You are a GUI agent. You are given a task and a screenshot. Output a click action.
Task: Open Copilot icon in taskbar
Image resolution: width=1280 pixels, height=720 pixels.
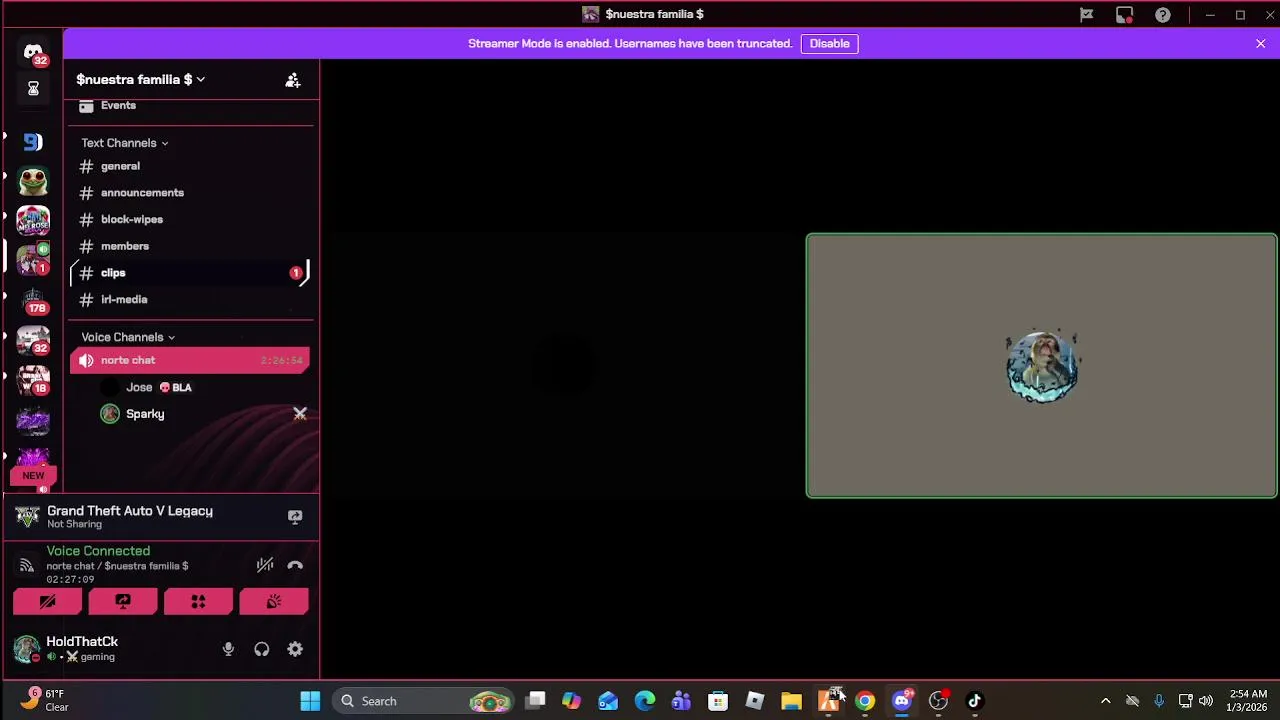tap(571, 701)
